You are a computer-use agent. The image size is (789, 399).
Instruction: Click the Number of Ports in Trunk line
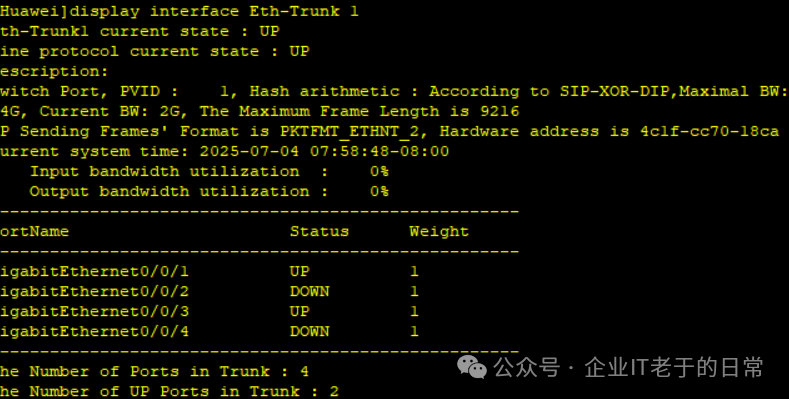click(154, 372)
